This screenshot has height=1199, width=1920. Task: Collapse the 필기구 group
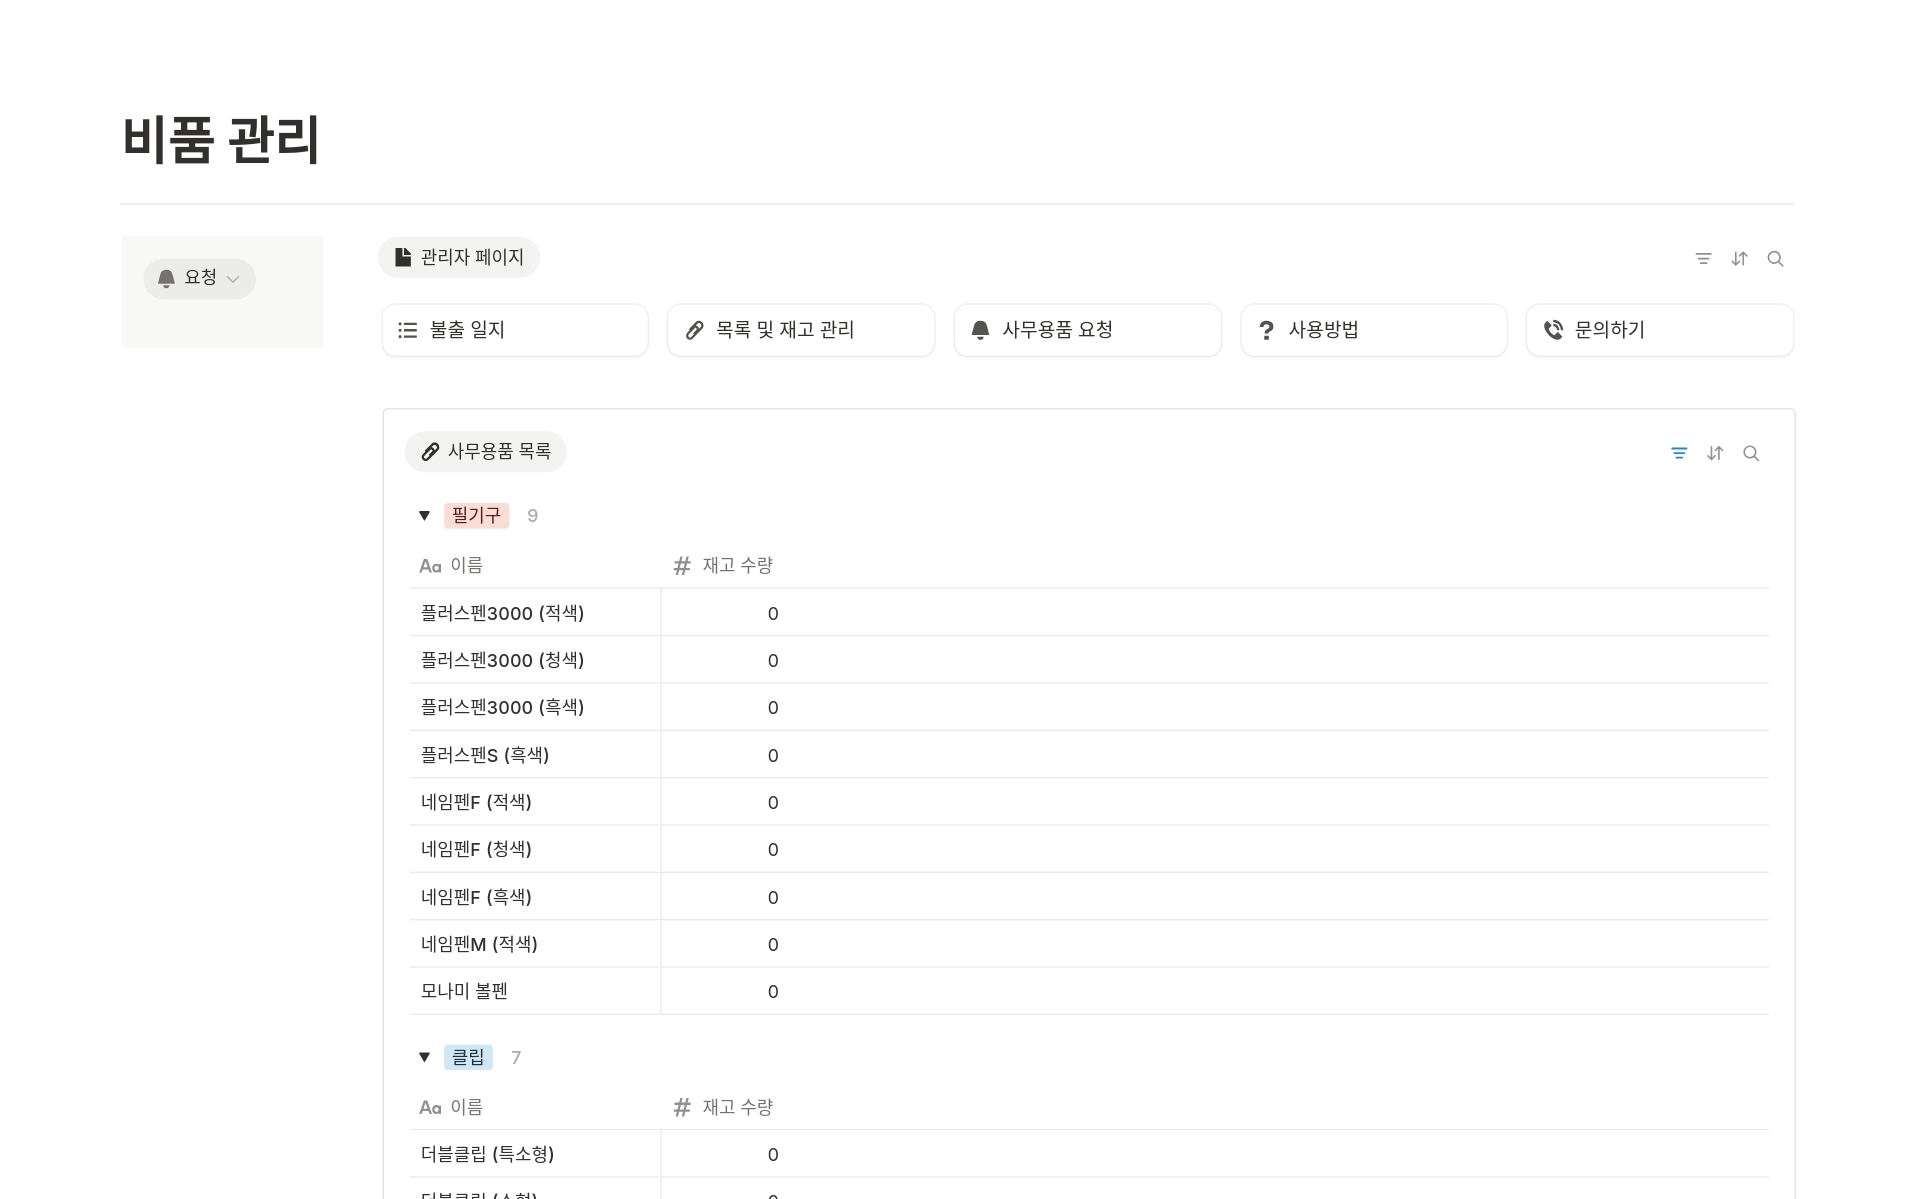(424, 516)
